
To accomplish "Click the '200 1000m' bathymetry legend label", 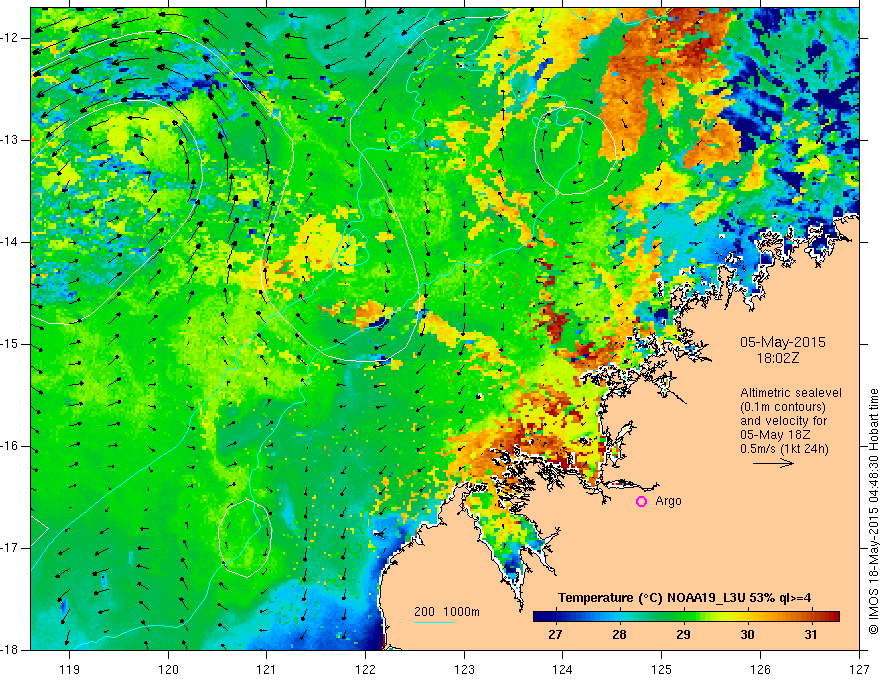I will coord(447,612).
